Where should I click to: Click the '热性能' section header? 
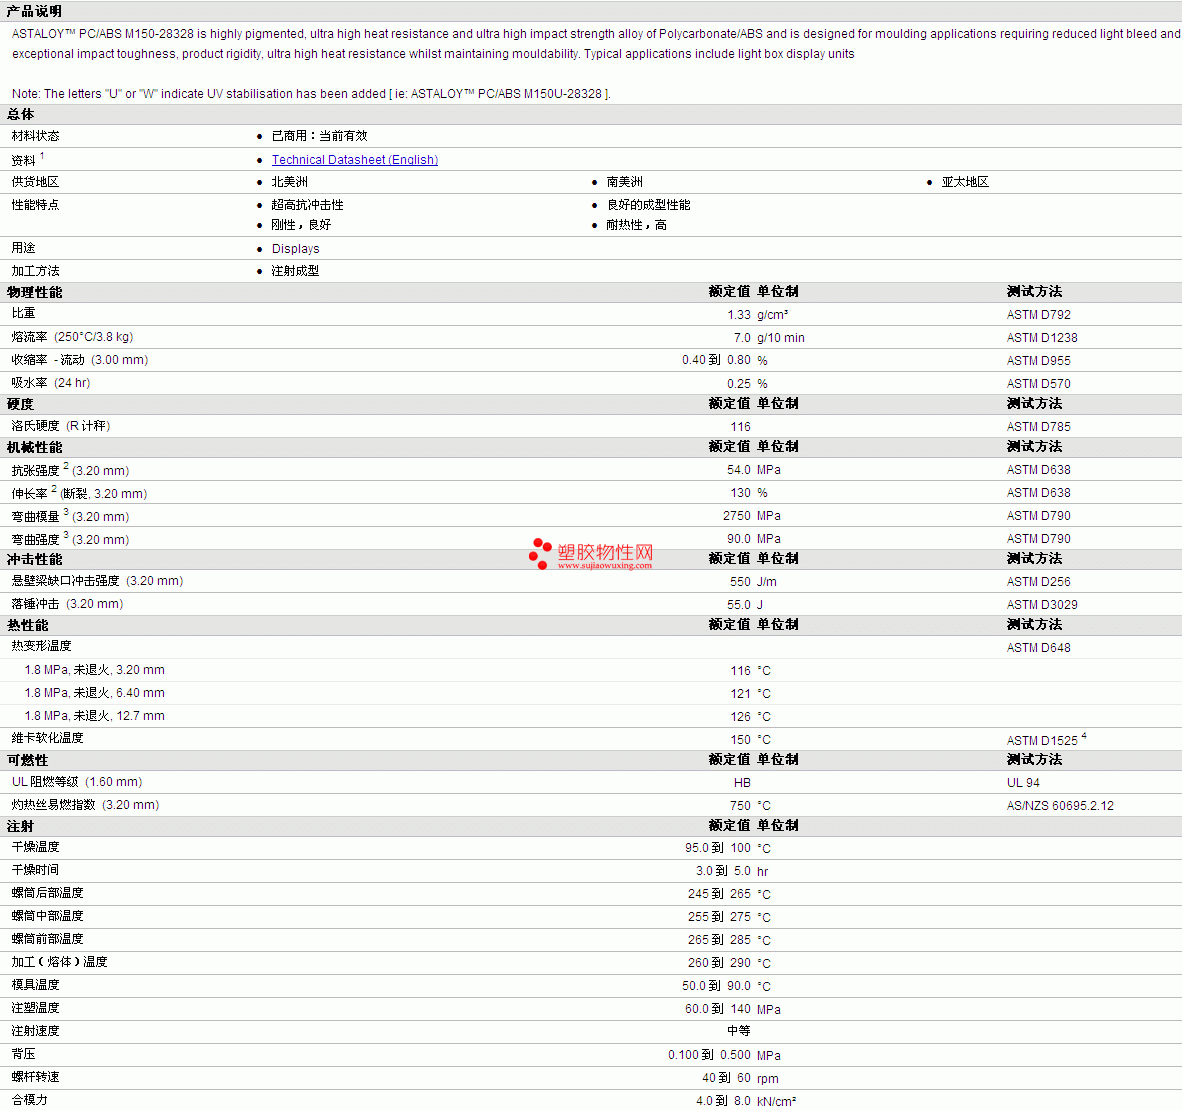pyautogui.click(x=27, y=625)
